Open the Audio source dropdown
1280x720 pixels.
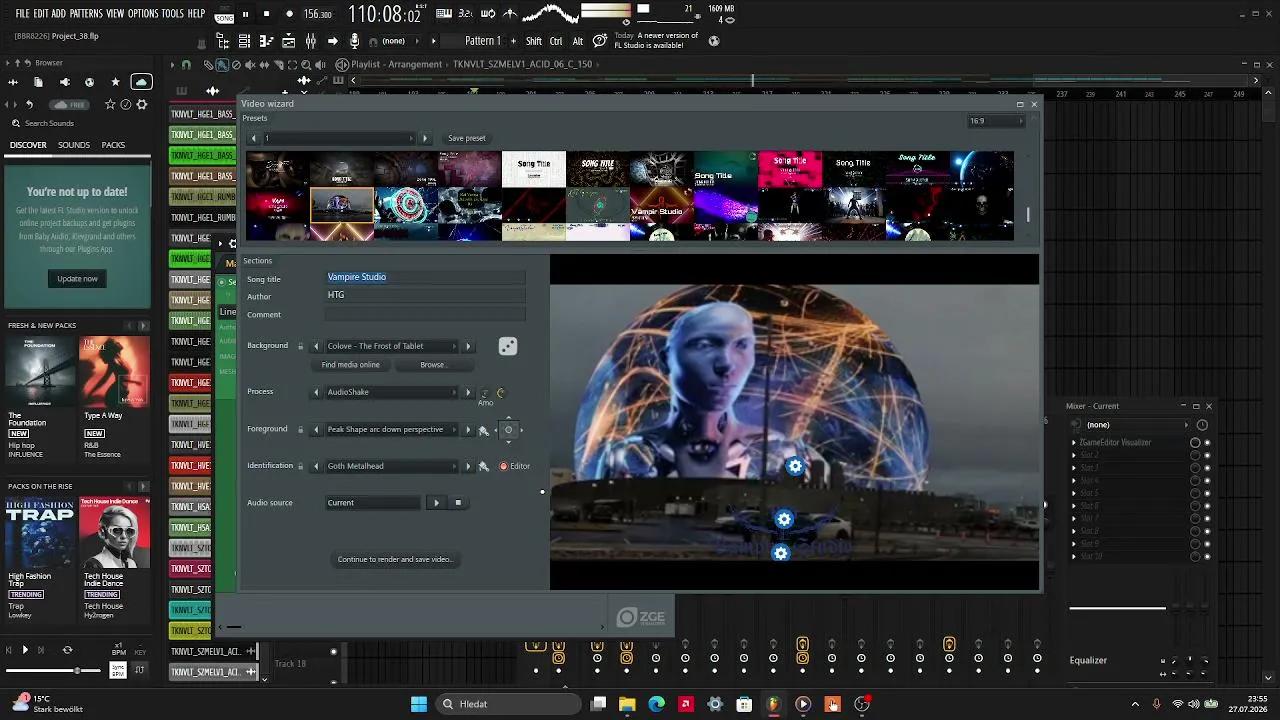click(373, 502)
